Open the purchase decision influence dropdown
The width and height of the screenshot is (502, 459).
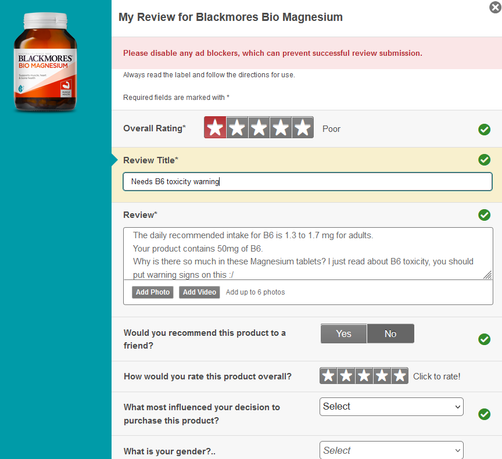point(391,407)
